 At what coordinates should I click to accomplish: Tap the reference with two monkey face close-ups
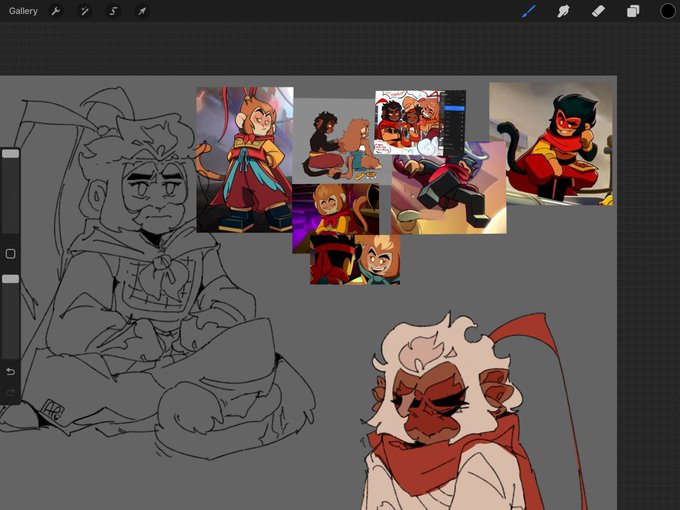click(x=355, y=259)
